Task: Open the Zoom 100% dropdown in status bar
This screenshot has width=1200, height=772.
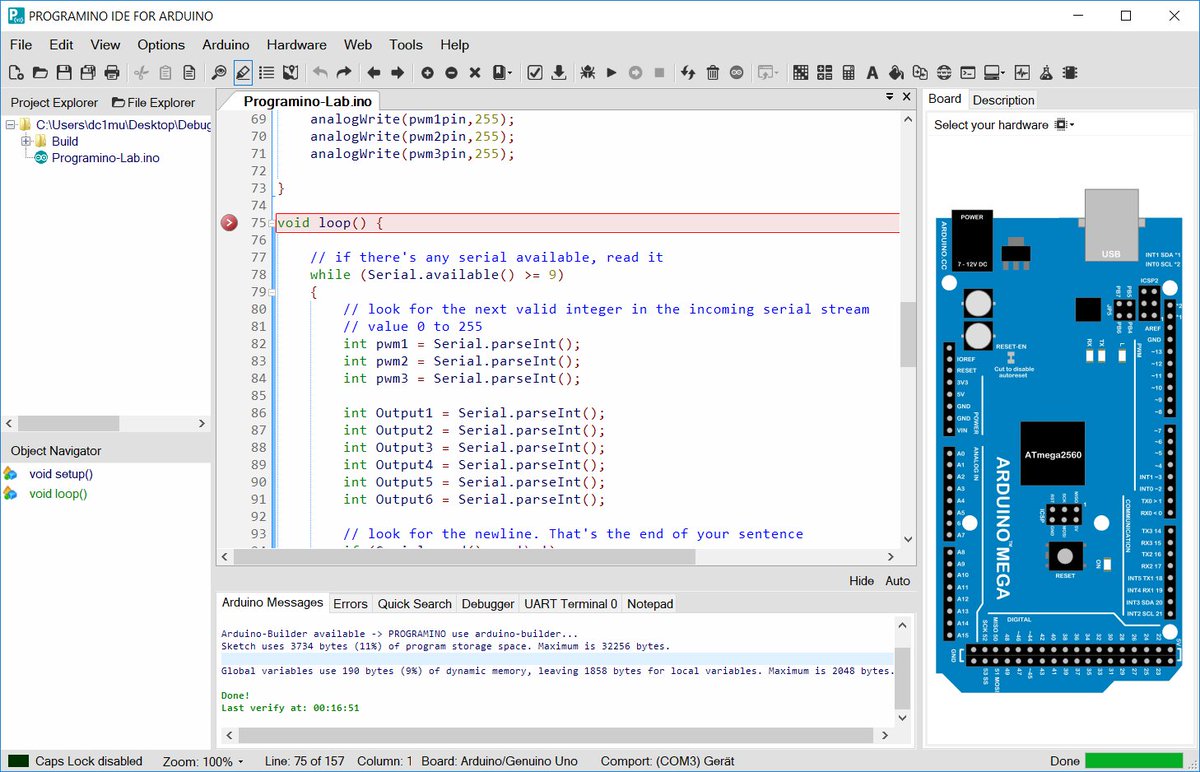Action: pos(203,761)
